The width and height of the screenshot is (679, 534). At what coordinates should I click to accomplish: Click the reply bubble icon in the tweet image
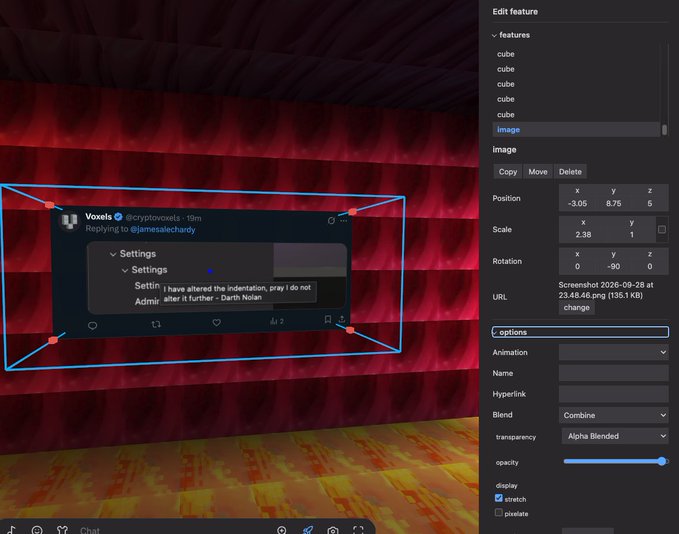point(92,325)
